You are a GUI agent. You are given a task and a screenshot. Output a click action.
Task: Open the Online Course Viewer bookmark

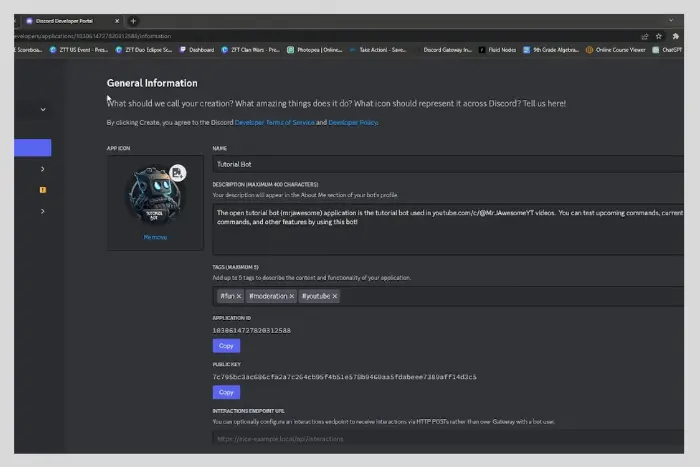(x=616, y=50)
